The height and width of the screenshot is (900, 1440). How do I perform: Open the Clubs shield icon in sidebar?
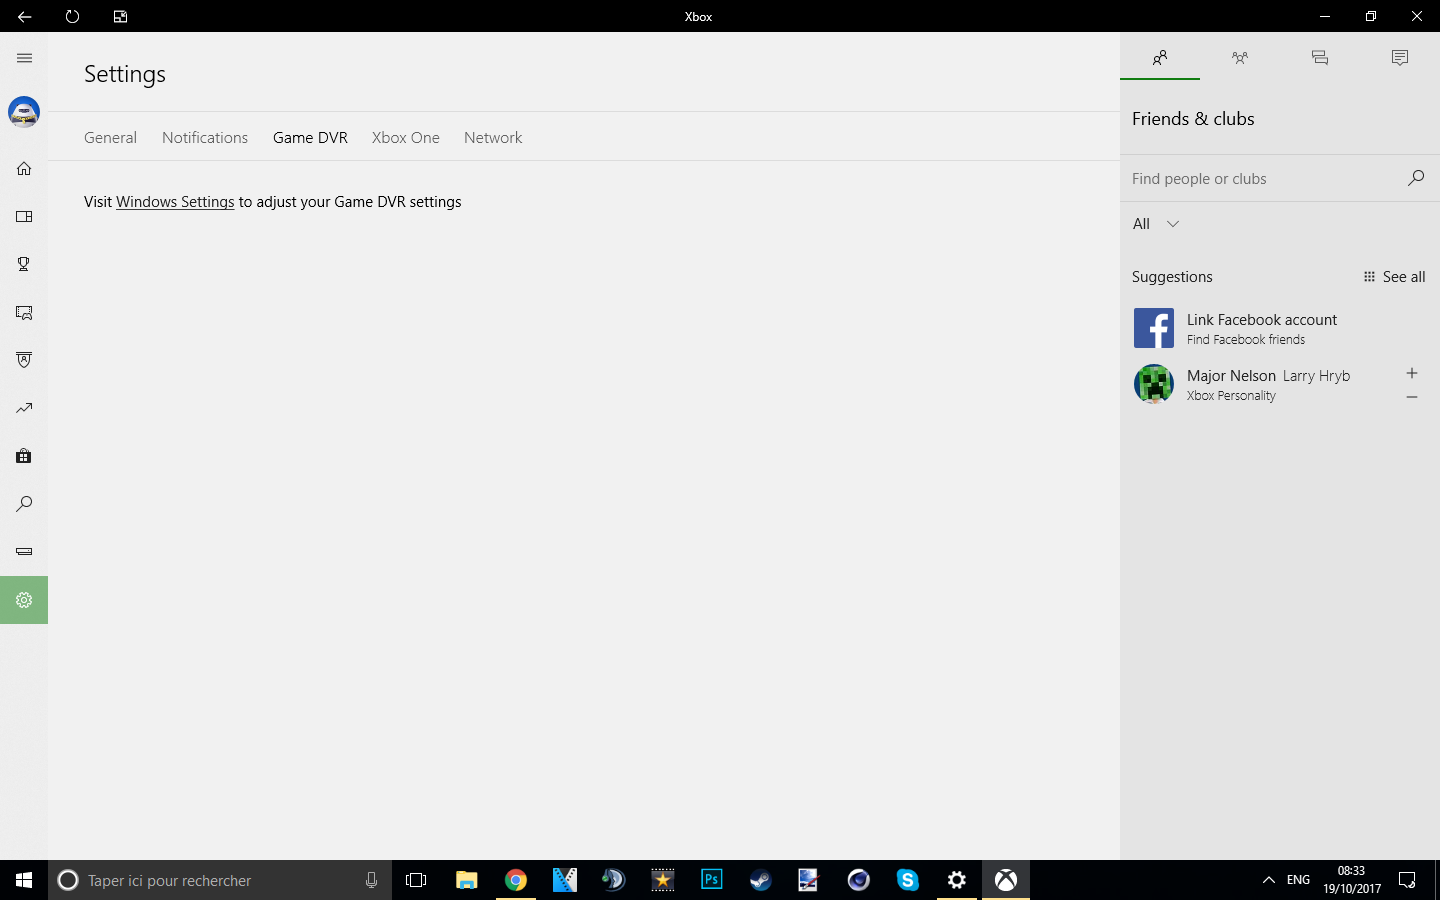click(x=24, y=360)
